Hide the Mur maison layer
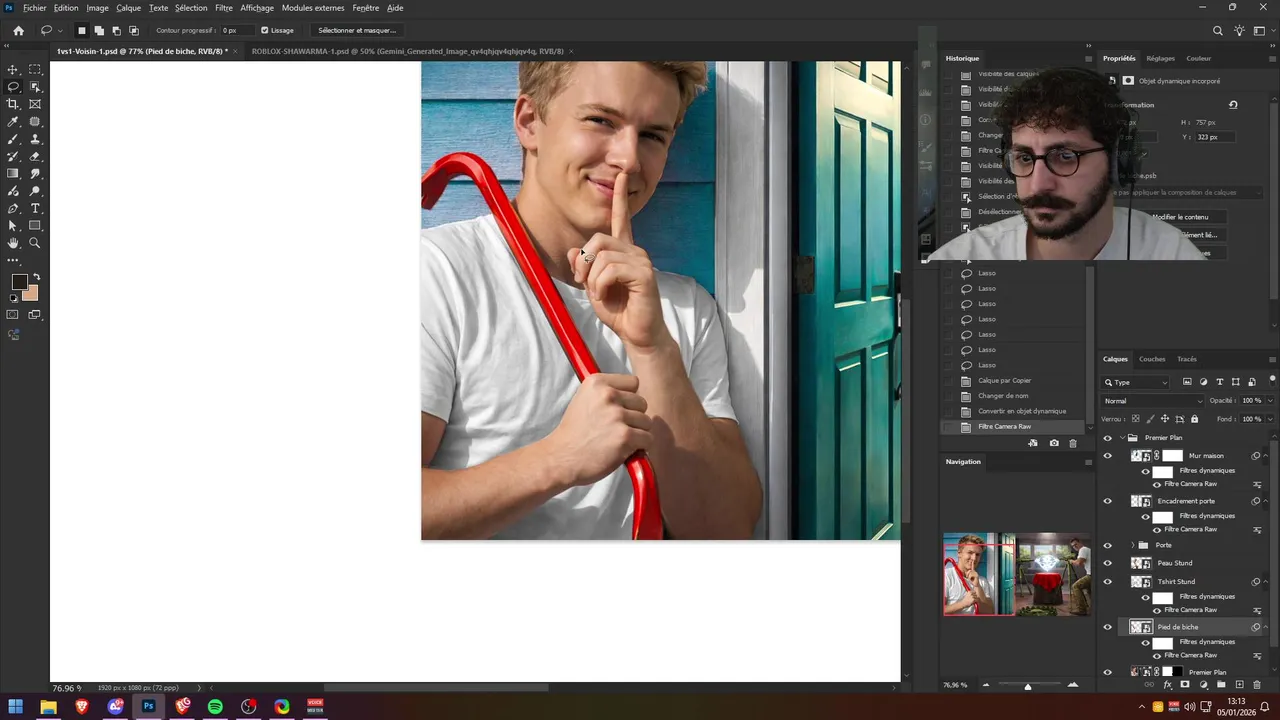1280x720 pixels. pos(1107,456)
